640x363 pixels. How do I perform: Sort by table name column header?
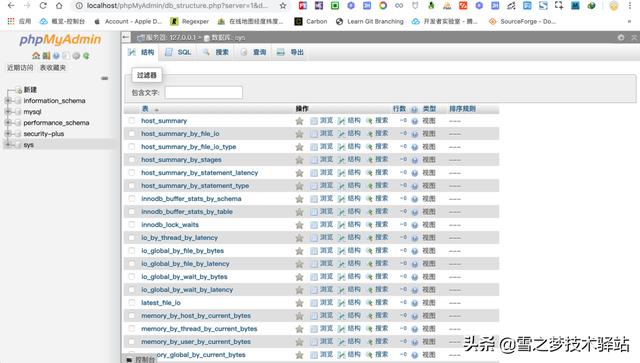click(145, 109)
